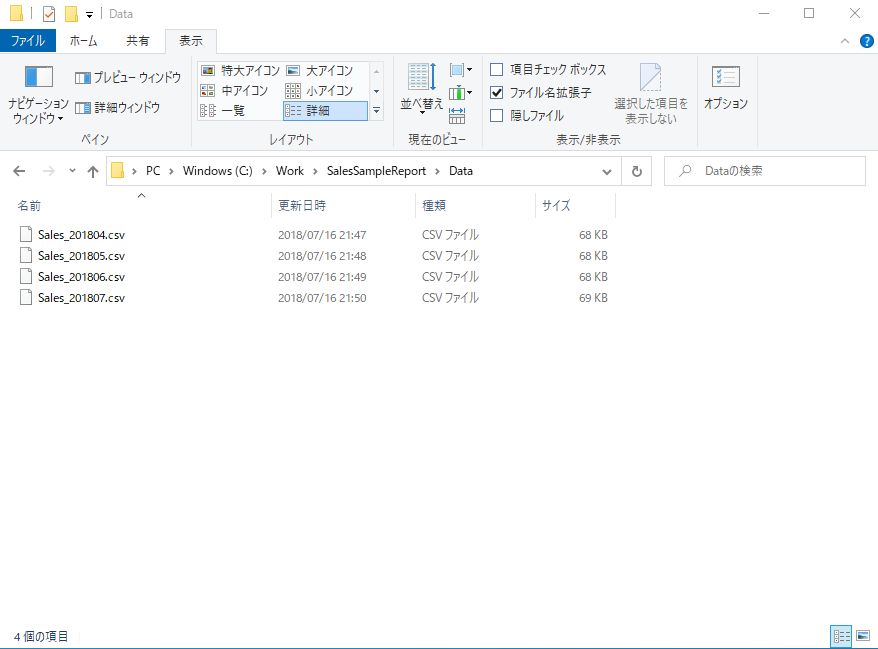878x649 pixels.
Task: Click the icon of Sales_201804.csv
Action: [x=26, y=234]
